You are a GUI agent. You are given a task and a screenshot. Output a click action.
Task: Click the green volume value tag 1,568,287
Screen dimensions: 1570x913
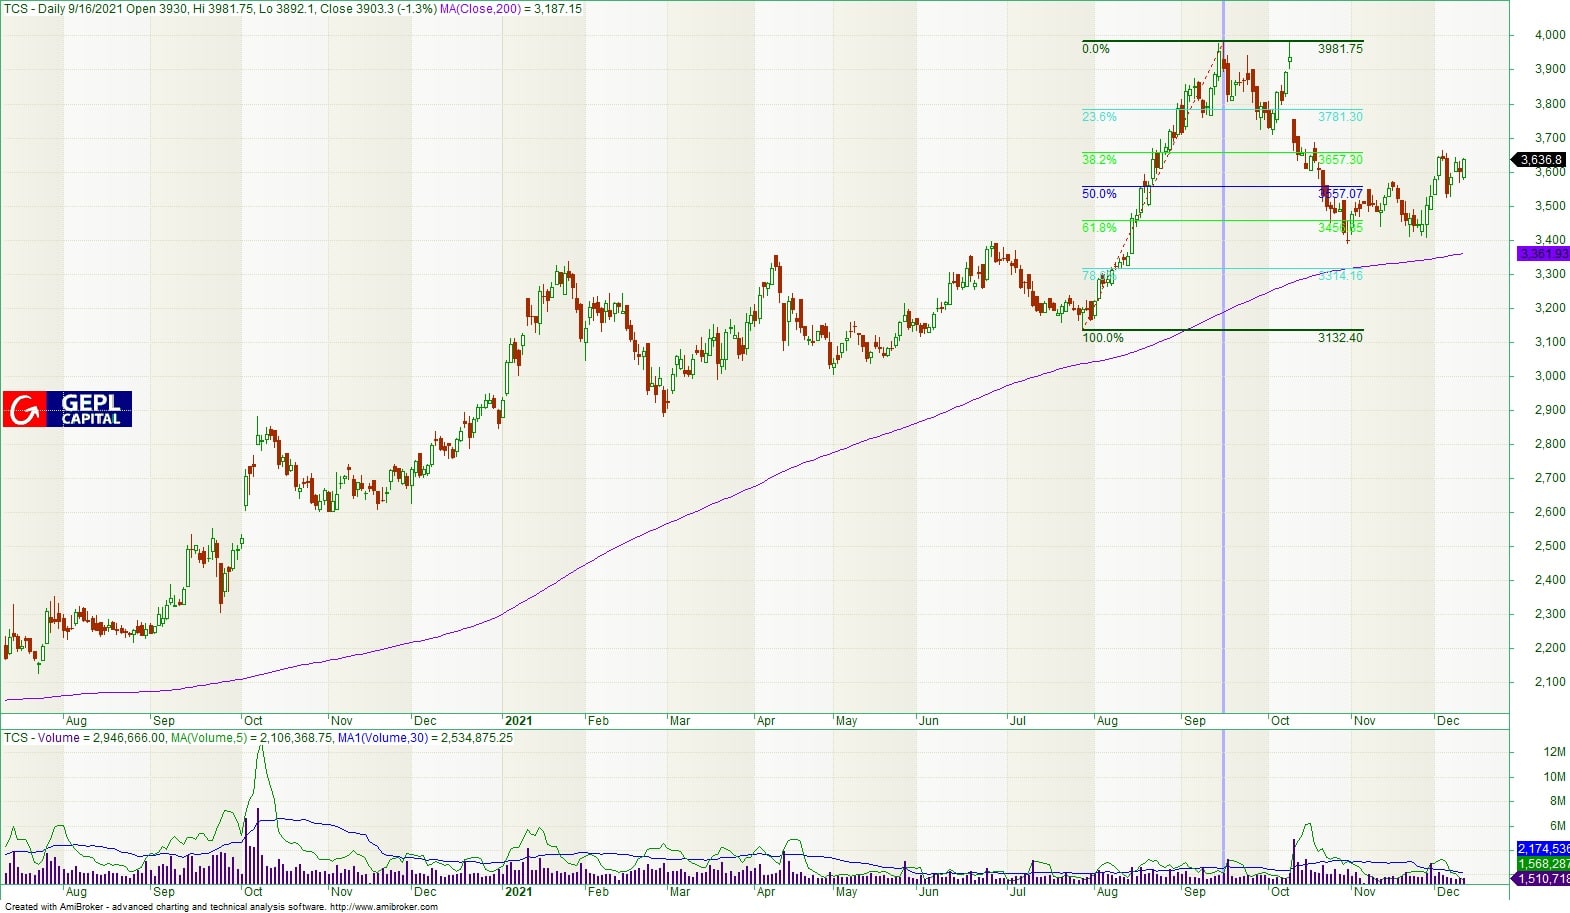(1543, 864)
